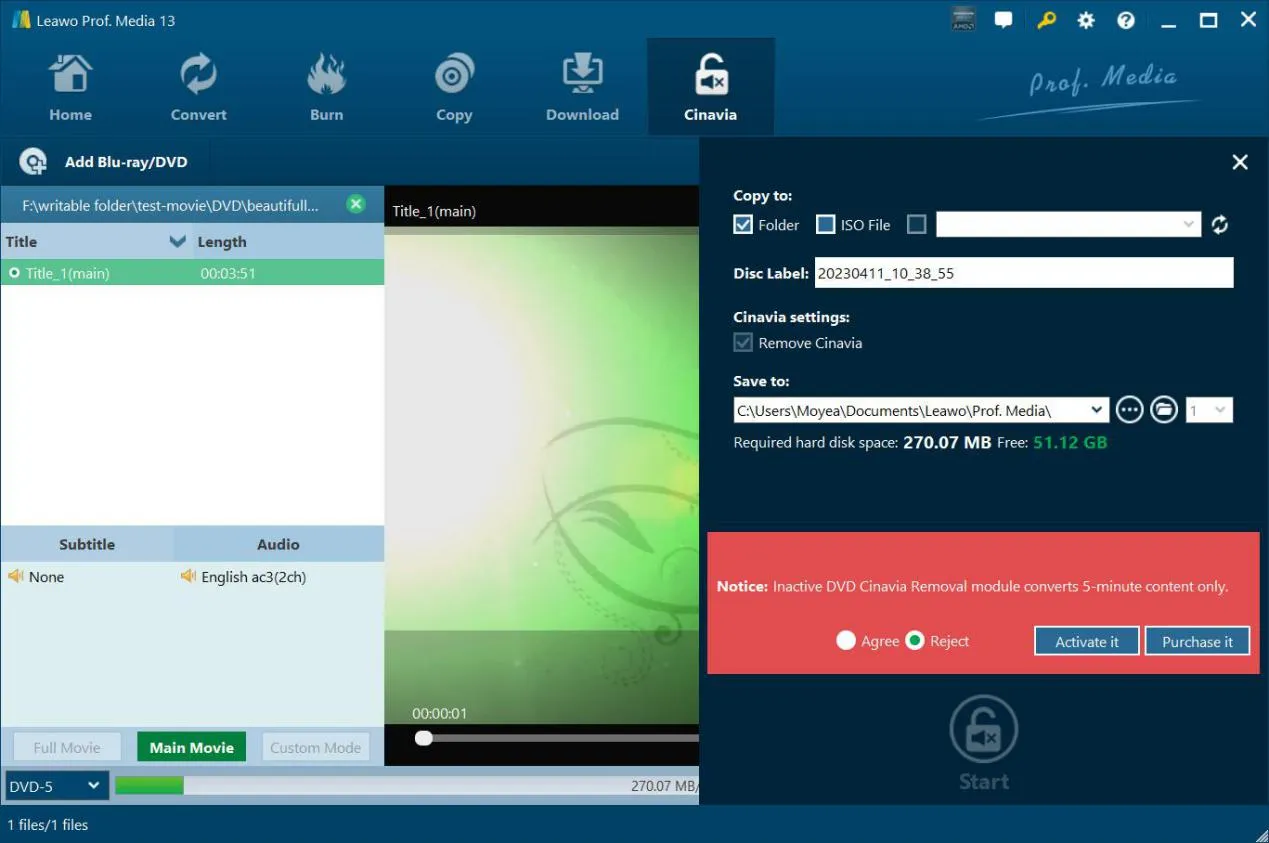Open the Burn module flame icon
The image size is (1269, 843).
point(326,76)
